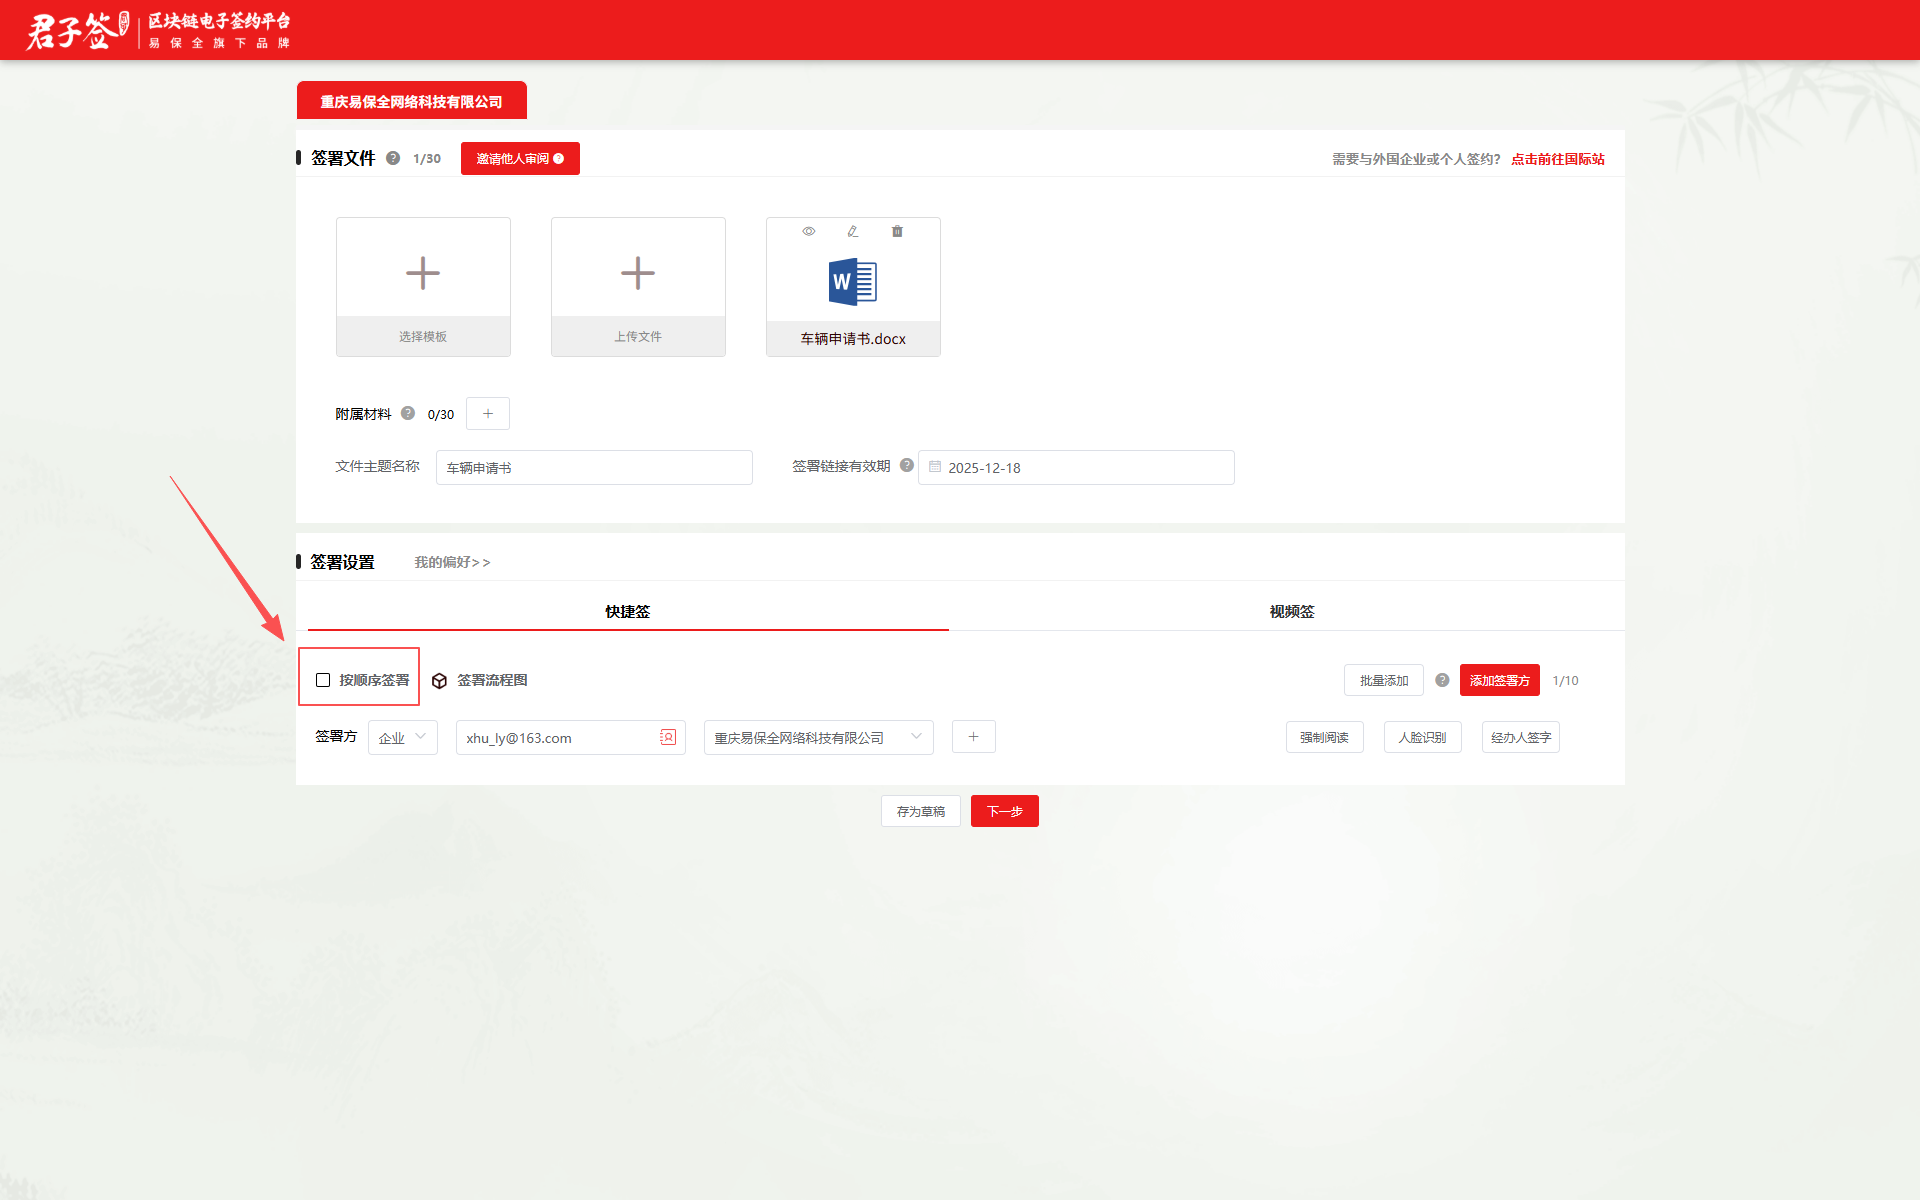Open 签署流程图 cube icon

[x=439, y=681]
